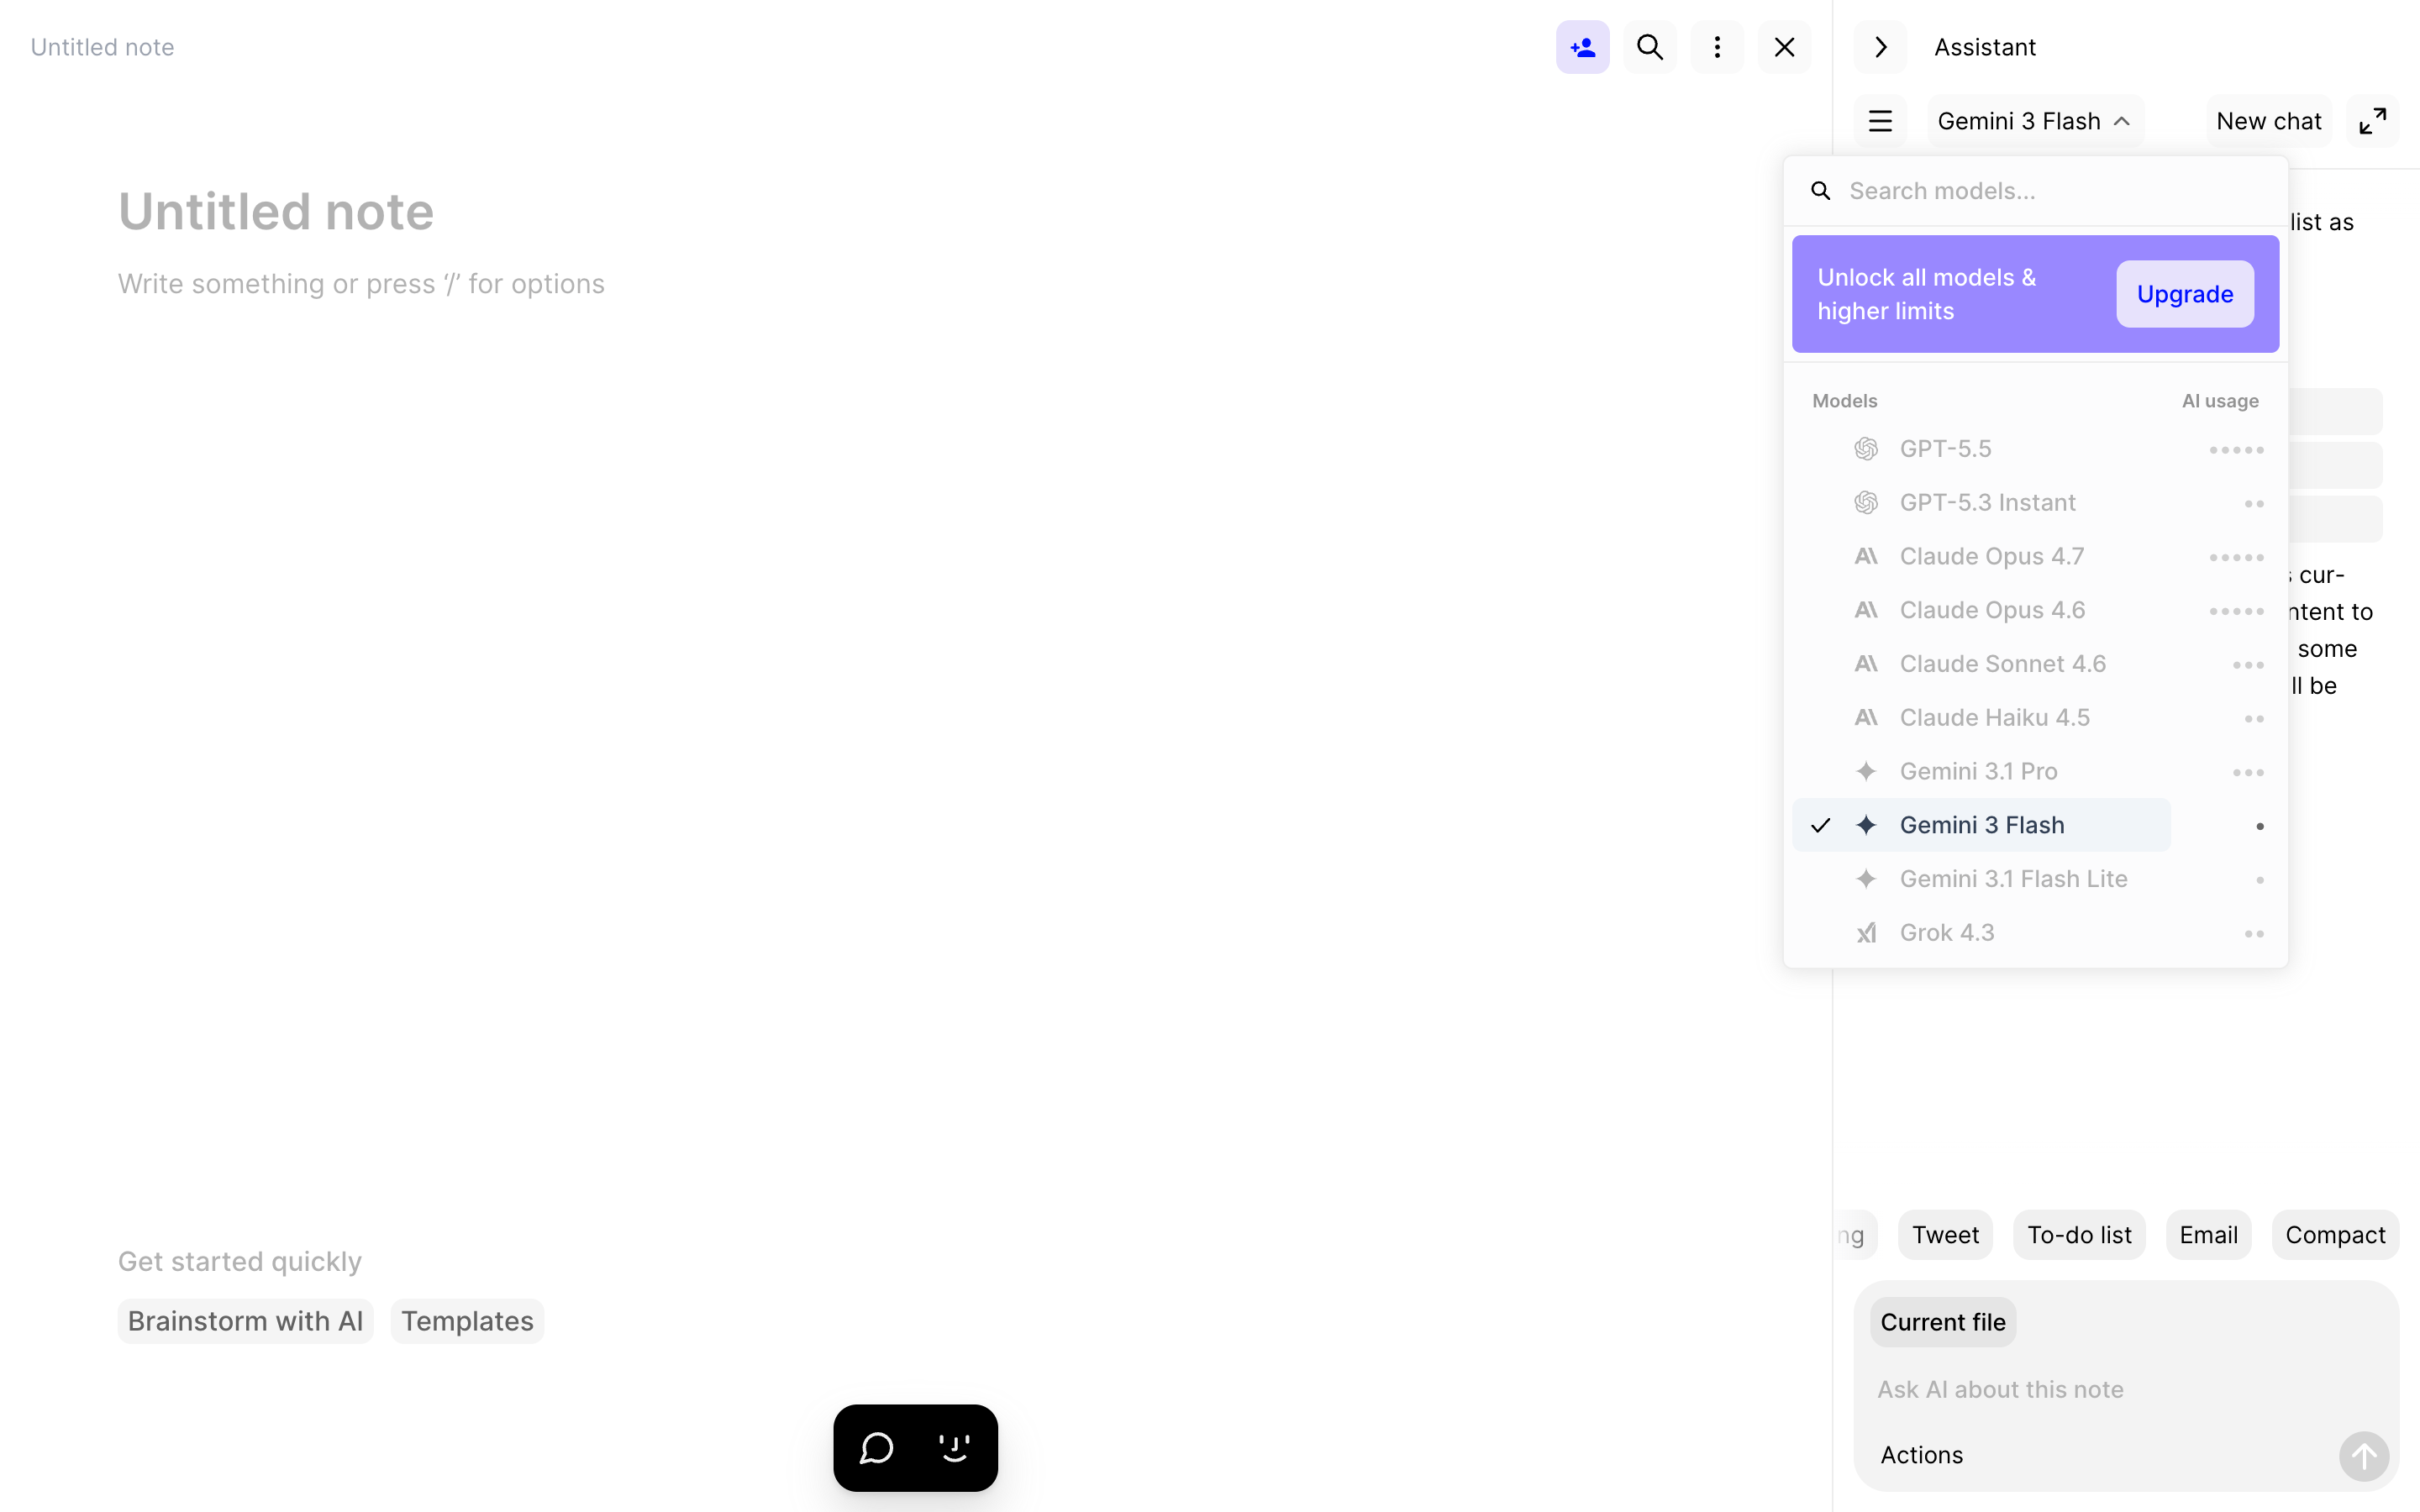Click the search magnifier in model search

pyautogui.click(x=1821, y=191)
